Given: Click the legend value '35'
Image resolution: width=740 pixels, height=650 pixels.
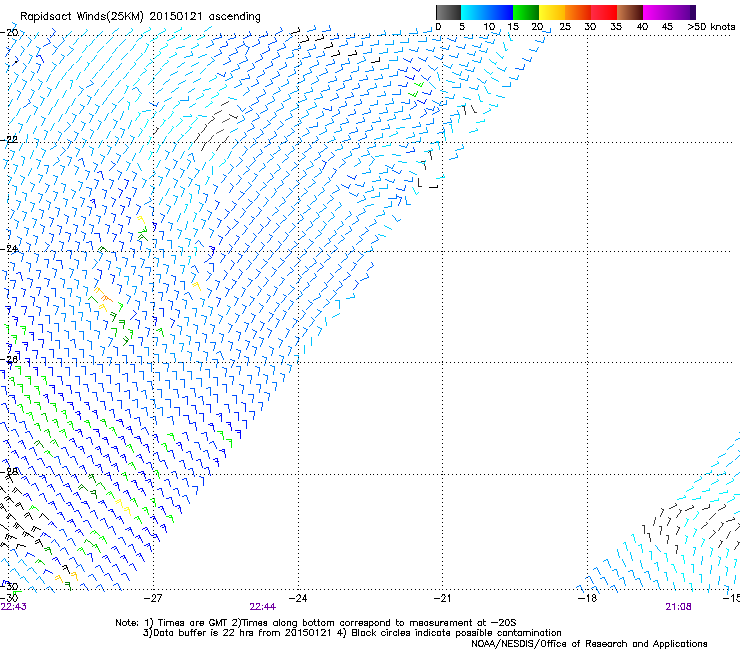Looking at the screenshot, I should (x=616, y=27).
